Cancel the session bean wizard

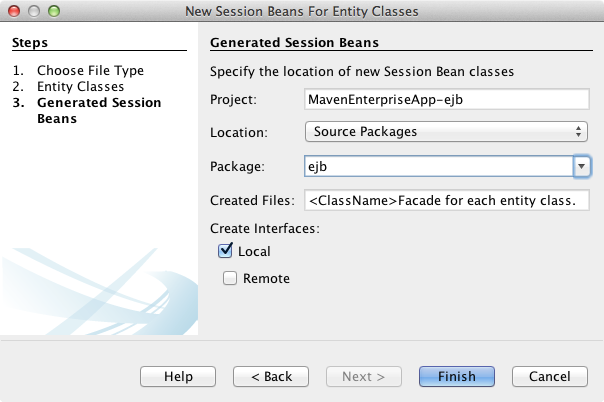click(549, 376)
